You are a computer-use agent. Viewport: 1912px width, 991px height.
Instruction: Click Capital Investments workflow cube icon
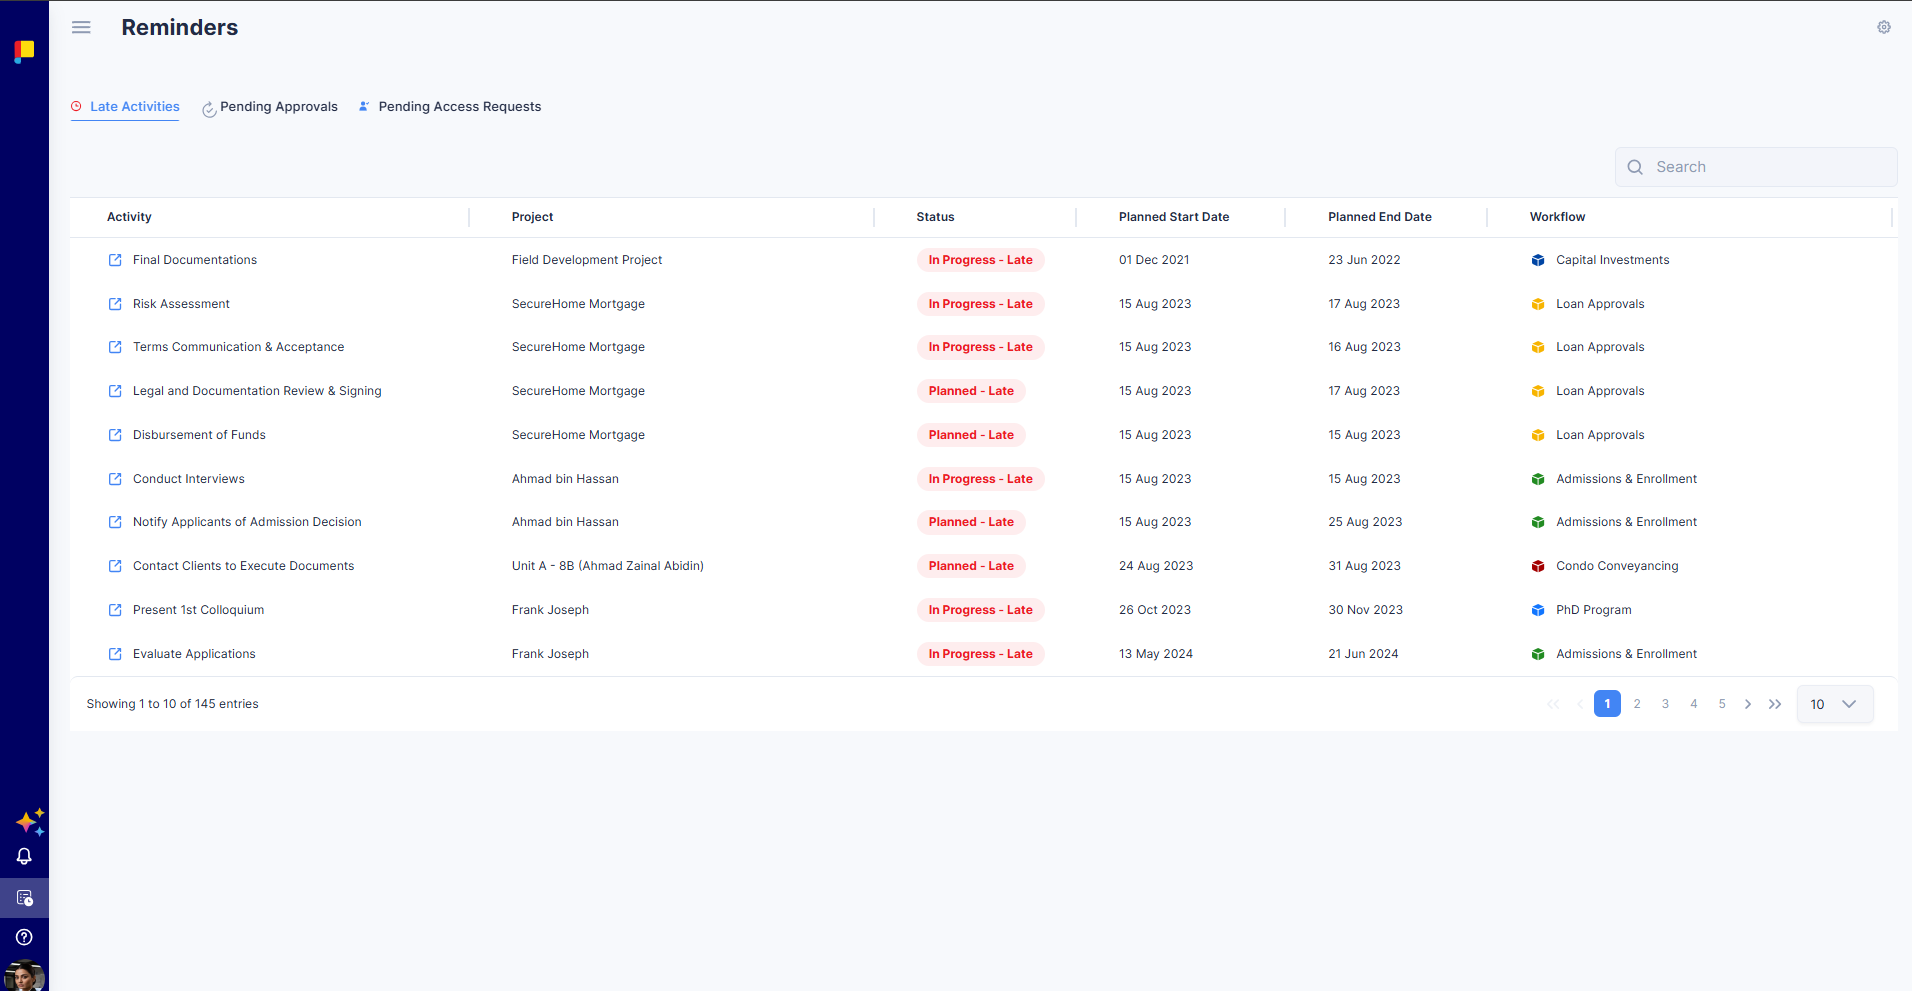tap(1538, 260)
